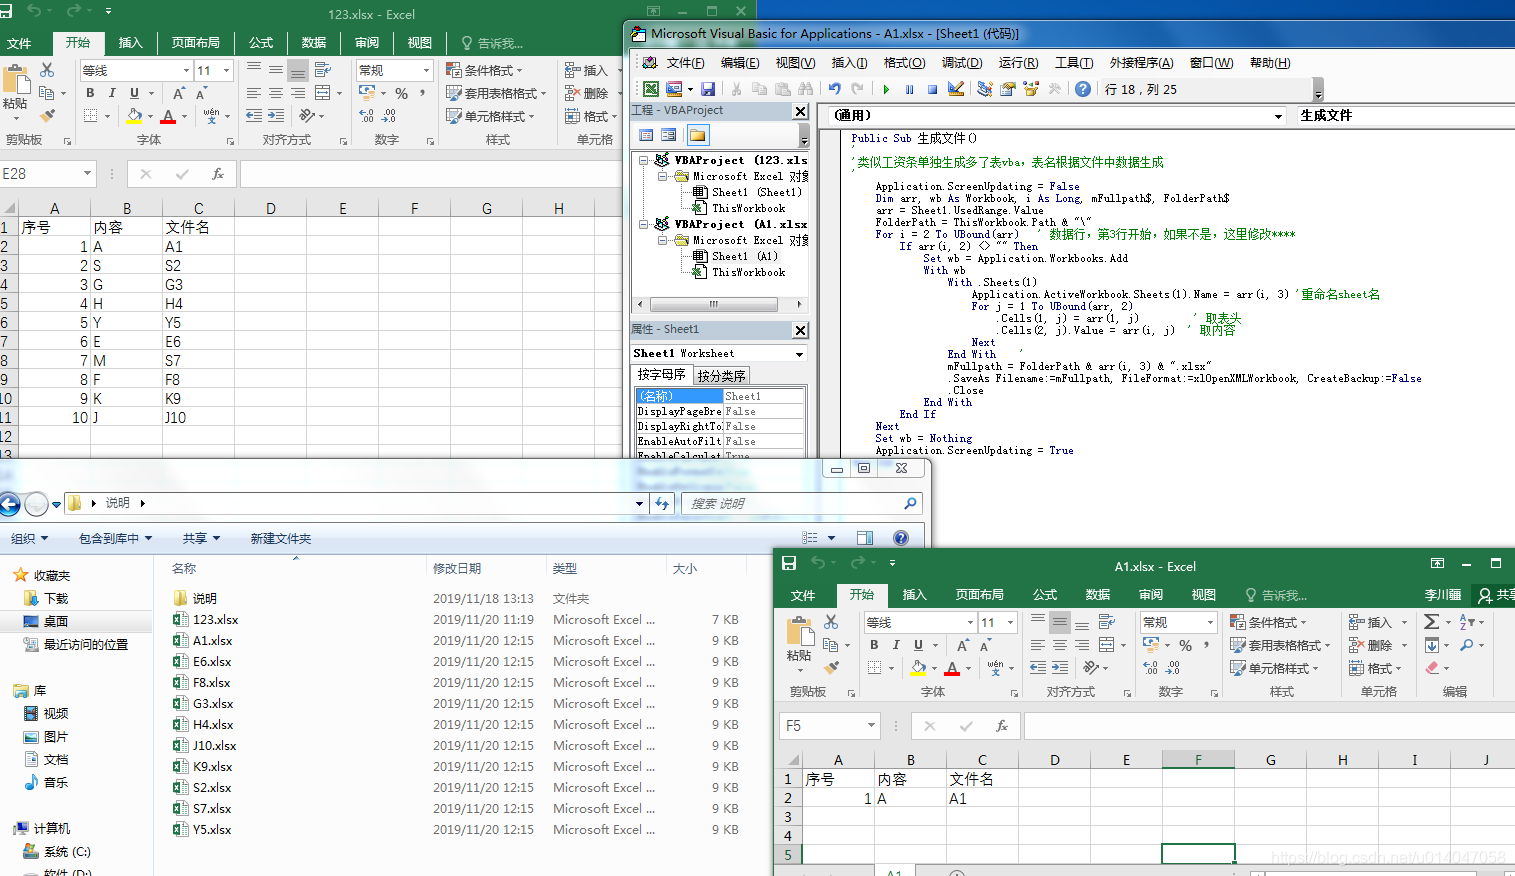Select ThisWorkbook under VBAProject (A1.xlsx)
1515x876 pixels.
pyautogui.click(x=748, y=272)
